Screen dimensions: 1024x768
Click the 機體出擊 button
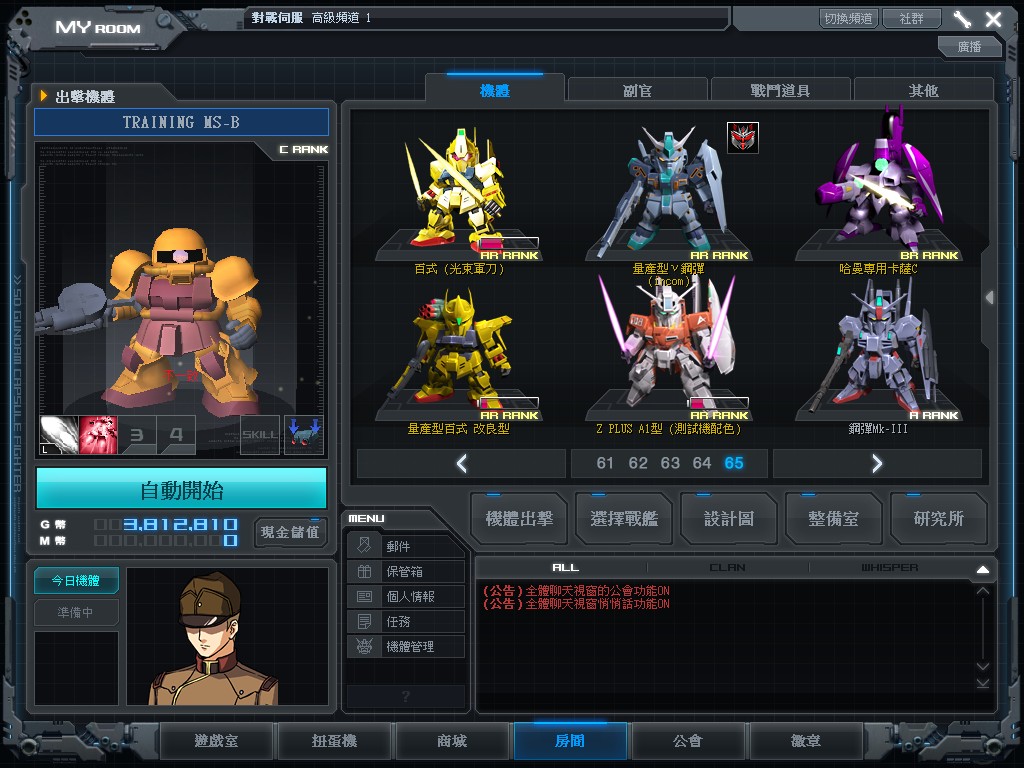[519, 519]
